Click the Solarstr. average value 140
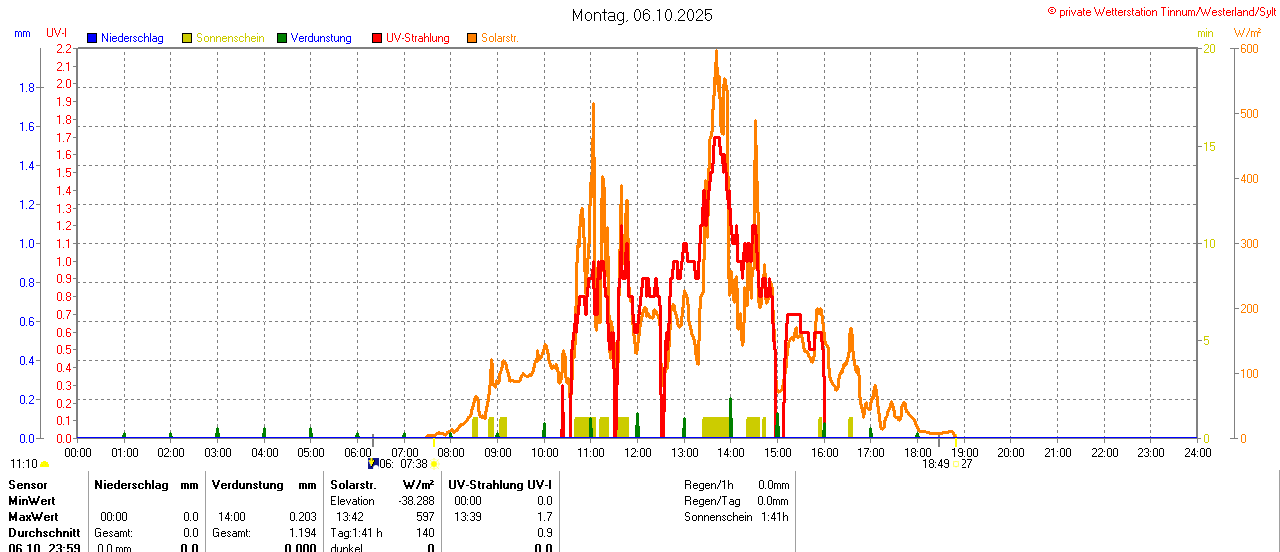 click(426, 533)
